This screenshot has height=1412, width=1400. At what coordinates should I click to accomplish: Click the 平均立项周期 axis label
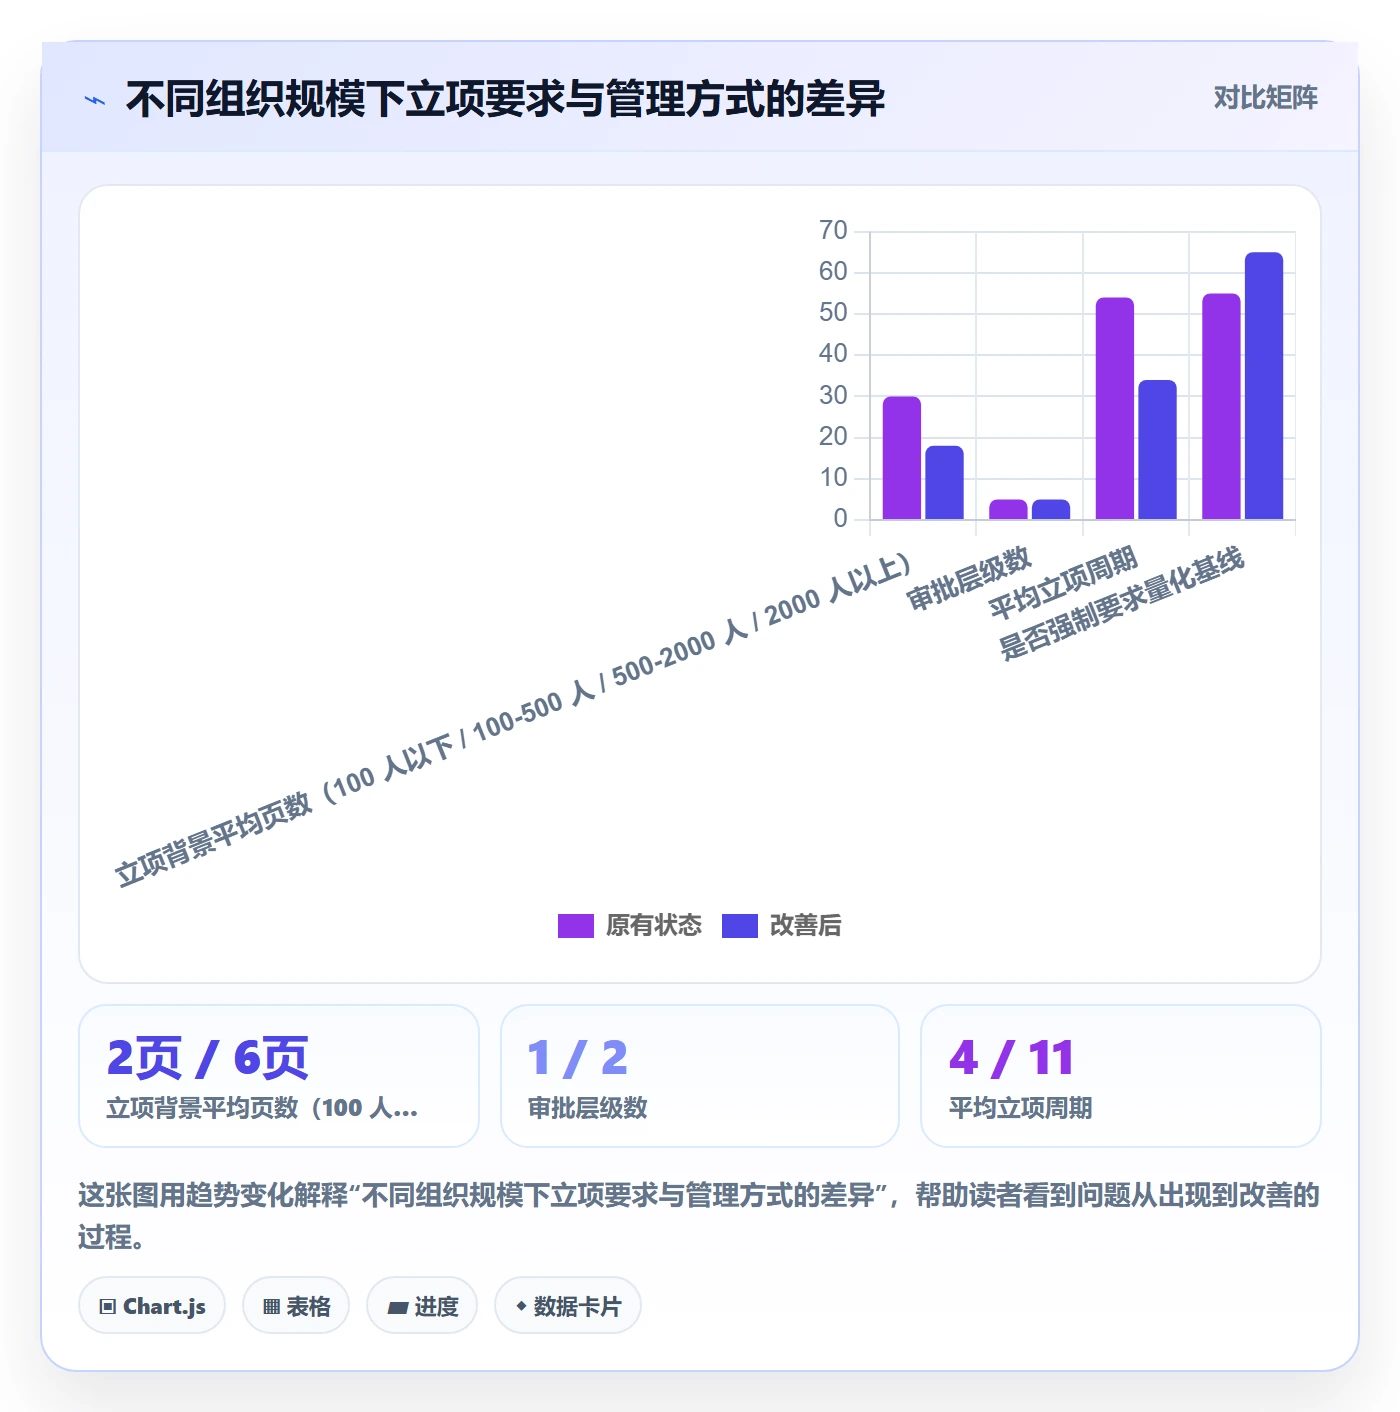1063,582
